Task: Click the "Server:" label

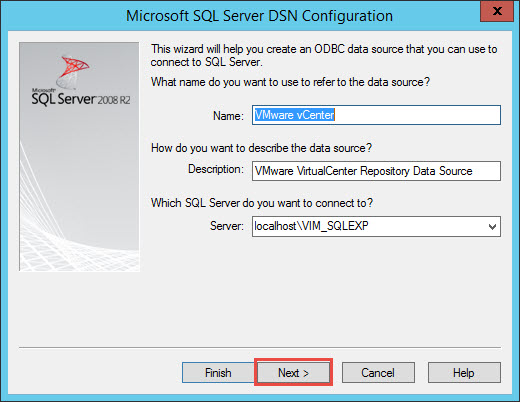Action: click(x=227, y=226)
